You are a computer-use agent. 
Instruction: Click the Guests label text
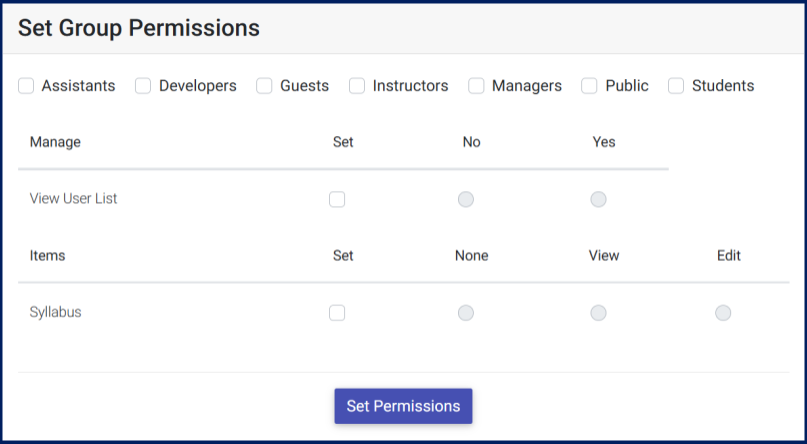(304, 86)
